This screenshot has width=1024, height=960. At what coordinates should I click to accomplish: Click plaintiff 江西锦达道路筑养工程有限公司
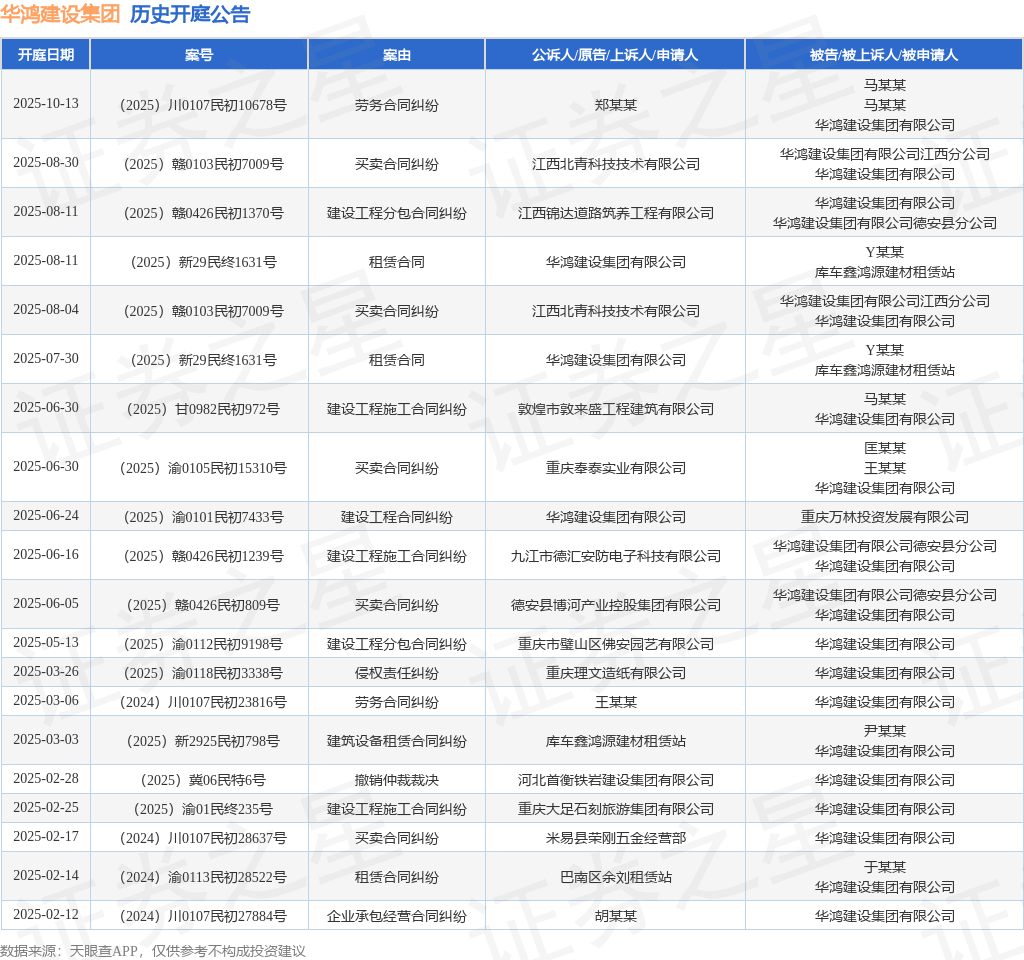click(x=615, y=213)
